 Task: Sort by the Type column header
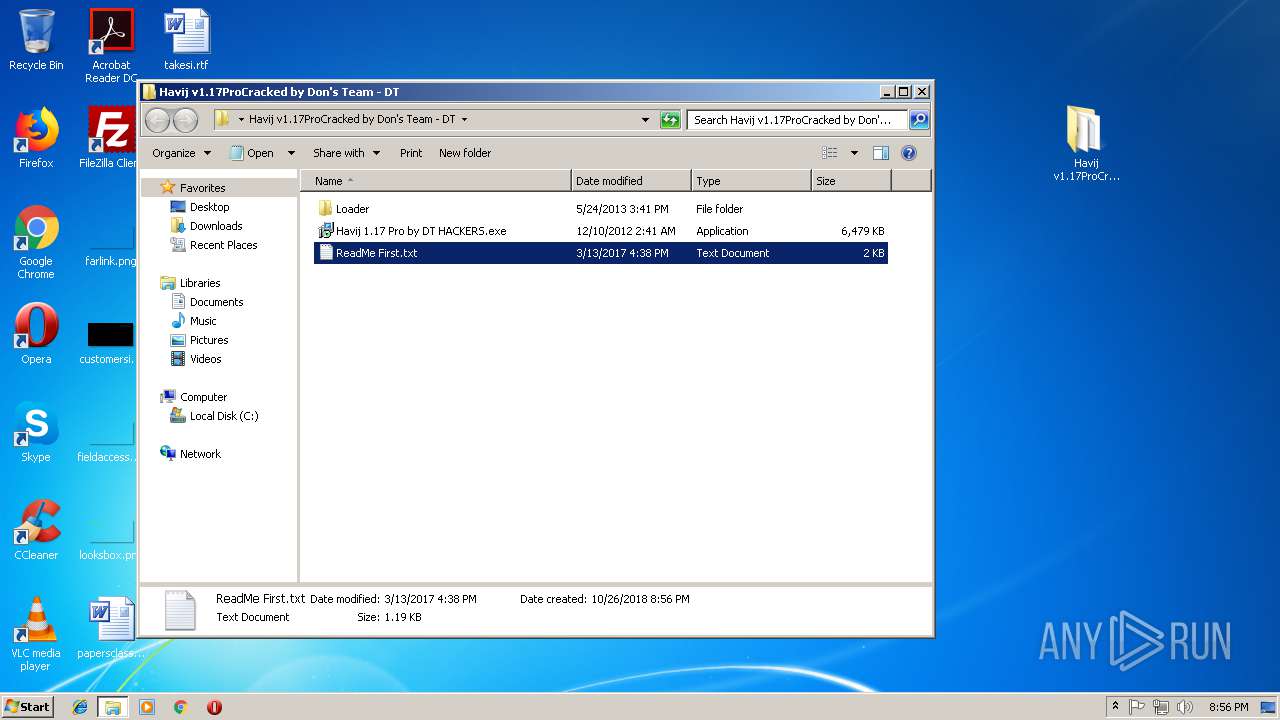(751, 181)
